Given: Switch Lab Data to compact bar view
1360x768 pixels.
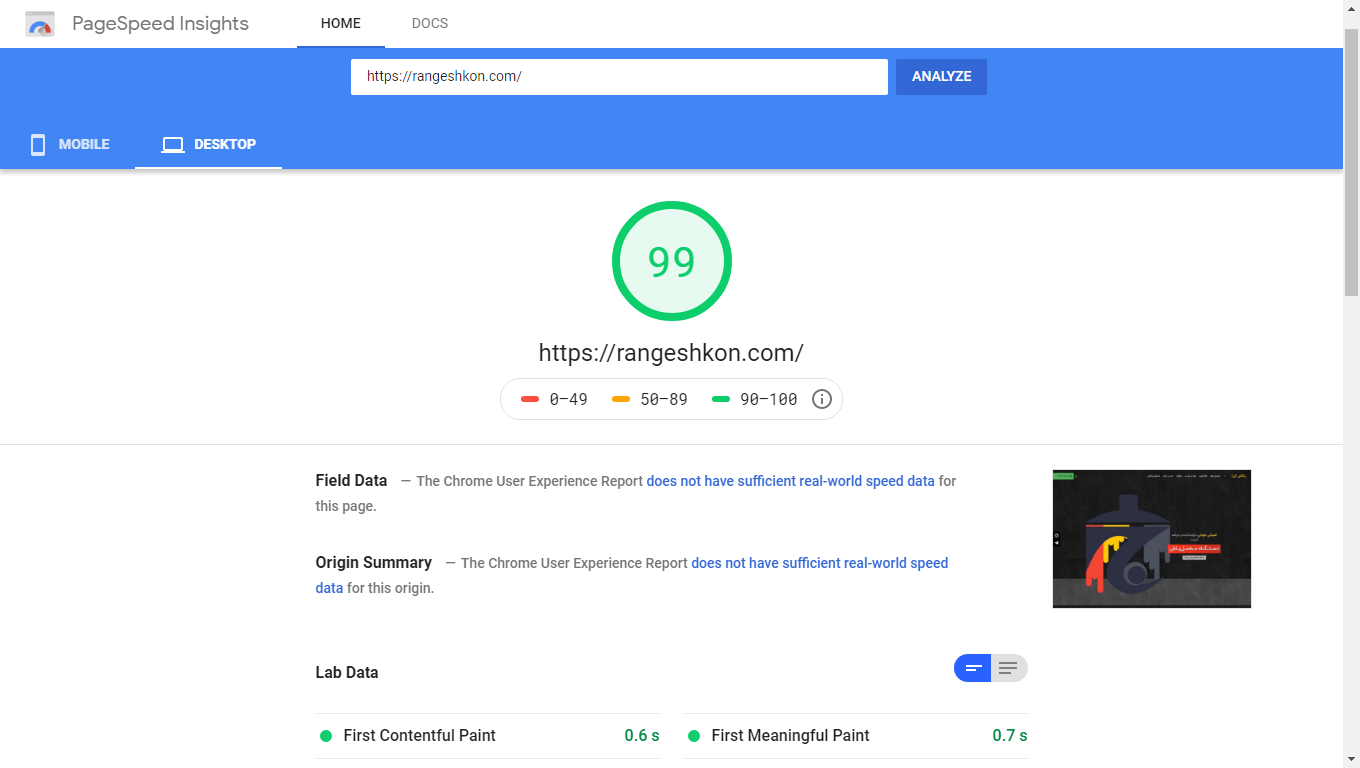Looking at the screenshot, I should click(973, 668).
